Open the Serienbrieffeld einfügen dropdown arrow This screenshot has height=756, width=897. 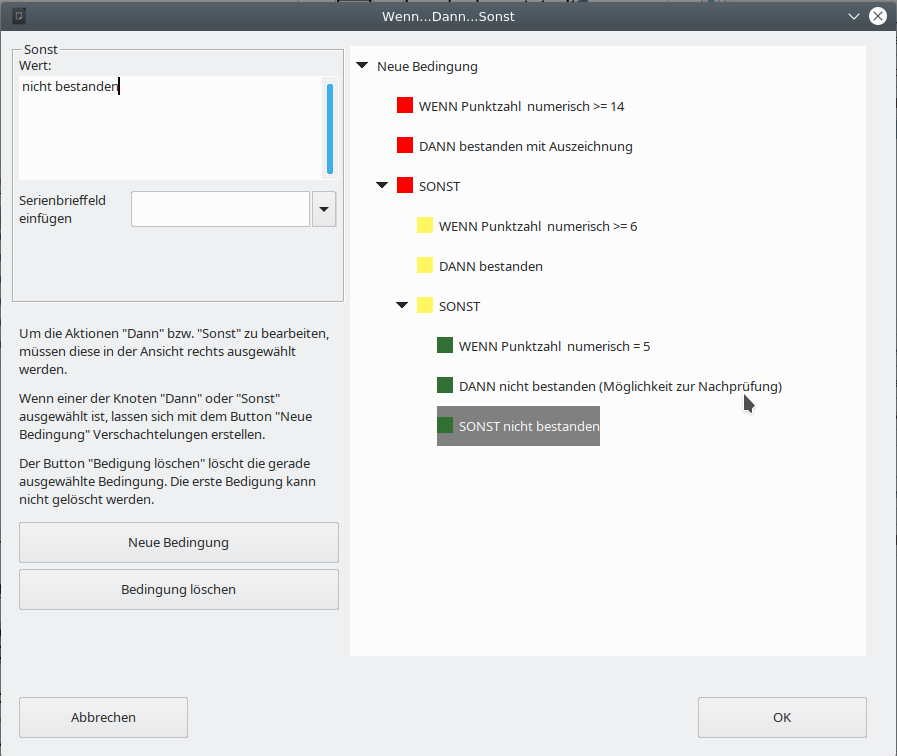[324, 209]
